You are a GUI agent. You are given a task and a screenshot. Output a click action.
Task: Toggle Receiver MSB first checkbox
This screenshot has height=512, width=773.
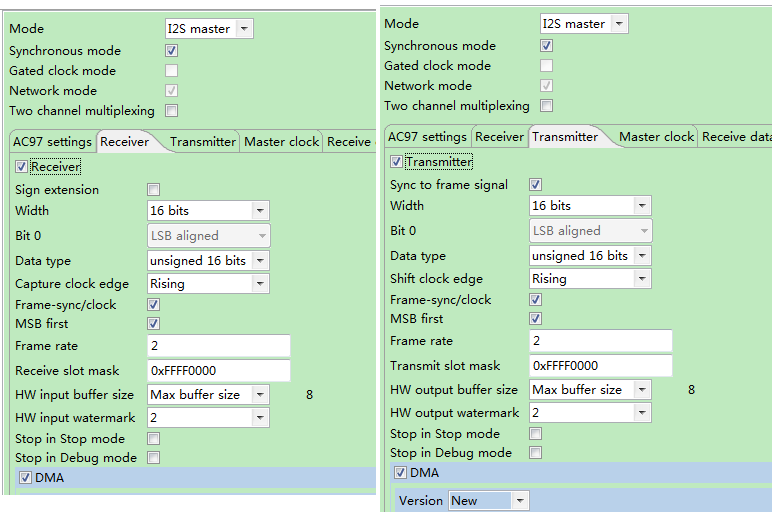coord(153,324)
